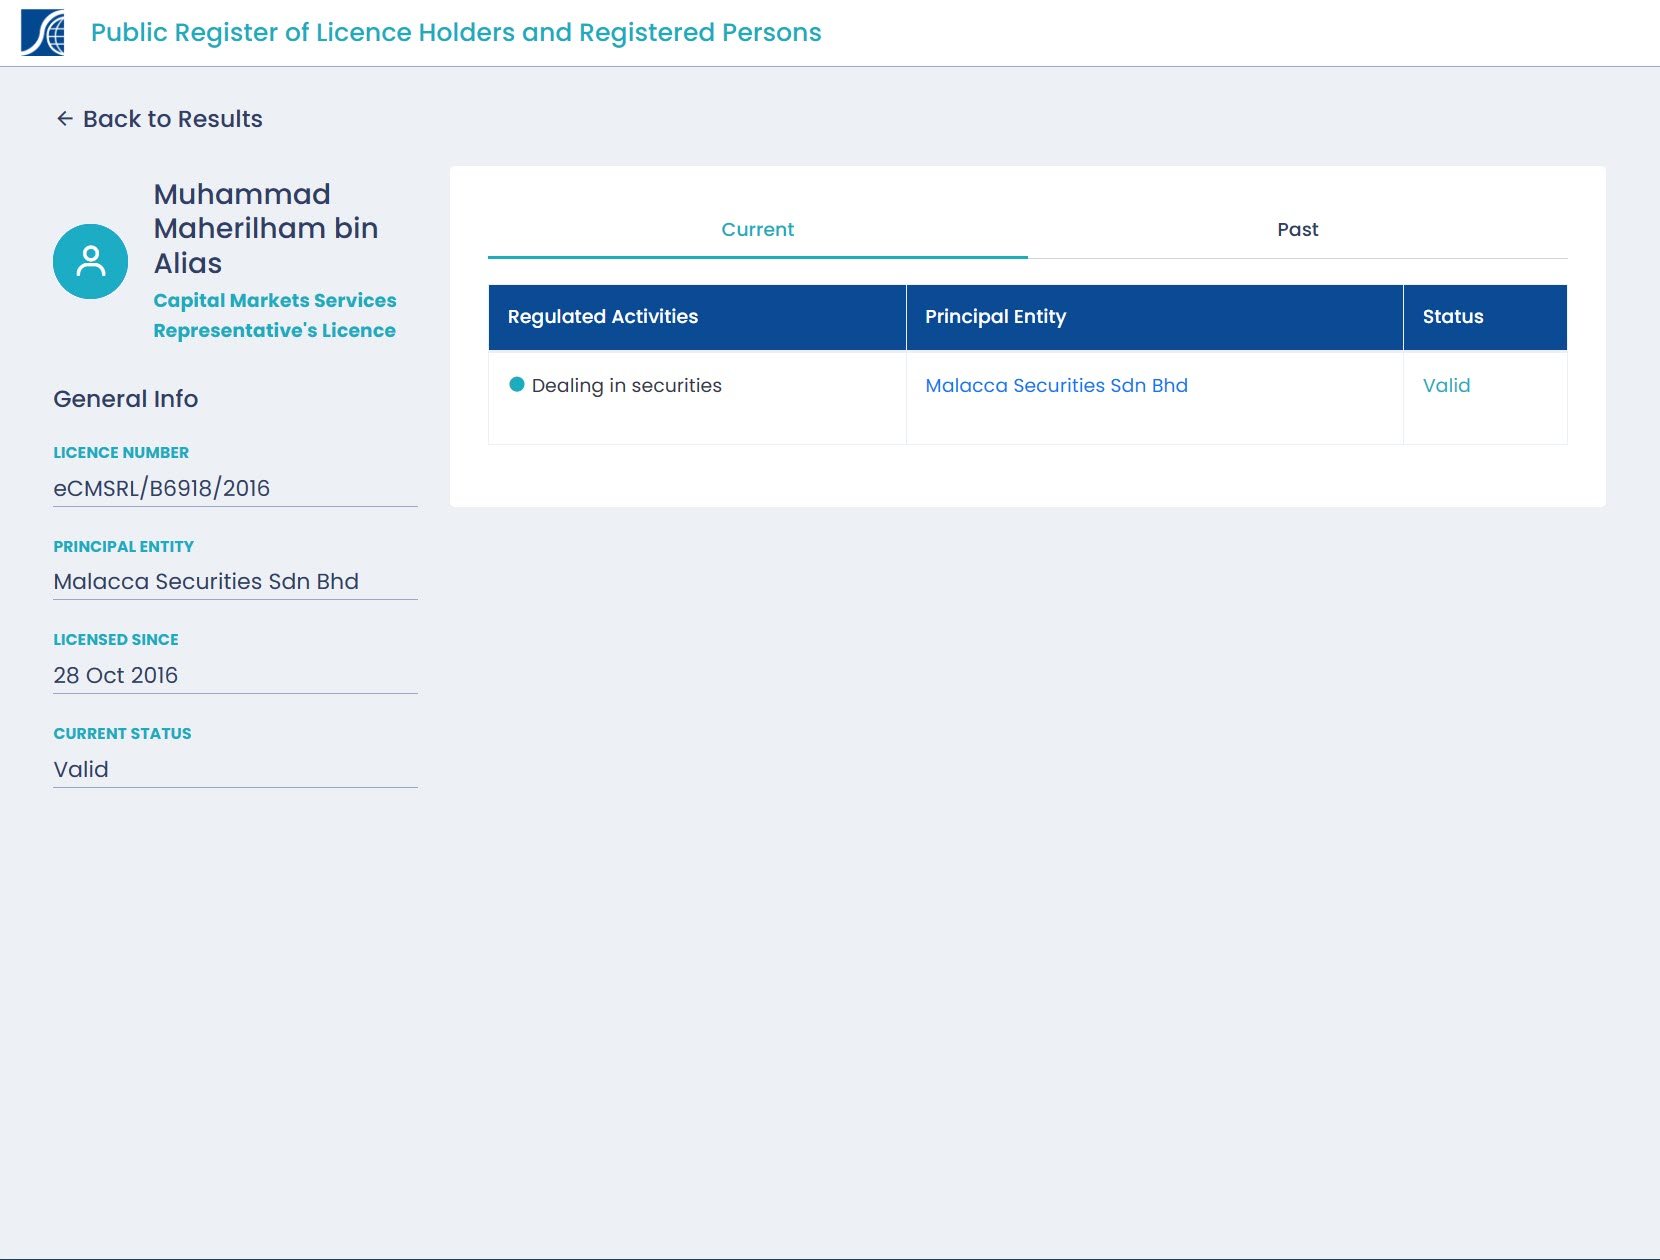
Task: Click the Securities Commission logo icon
Action: [x=43, y=33]
